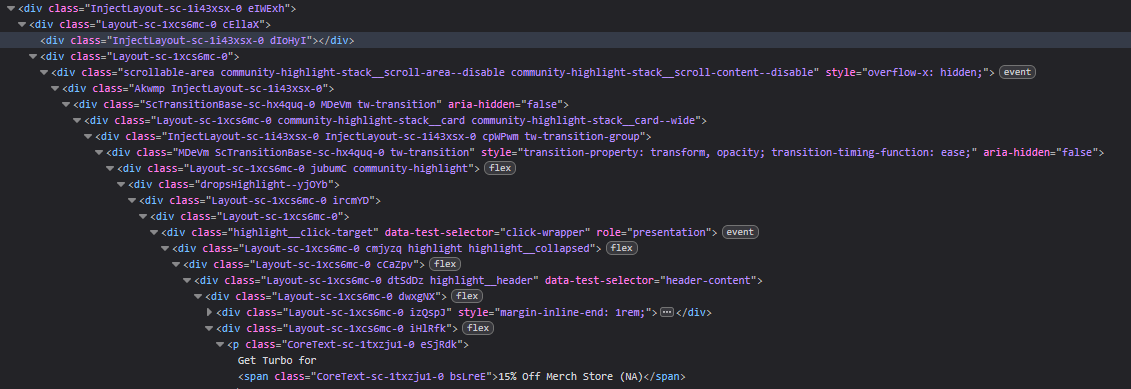Screen dimensions: 1131x389
Task: Collapse the Layout cEllaX div node
Action: [x=22, y=25]
